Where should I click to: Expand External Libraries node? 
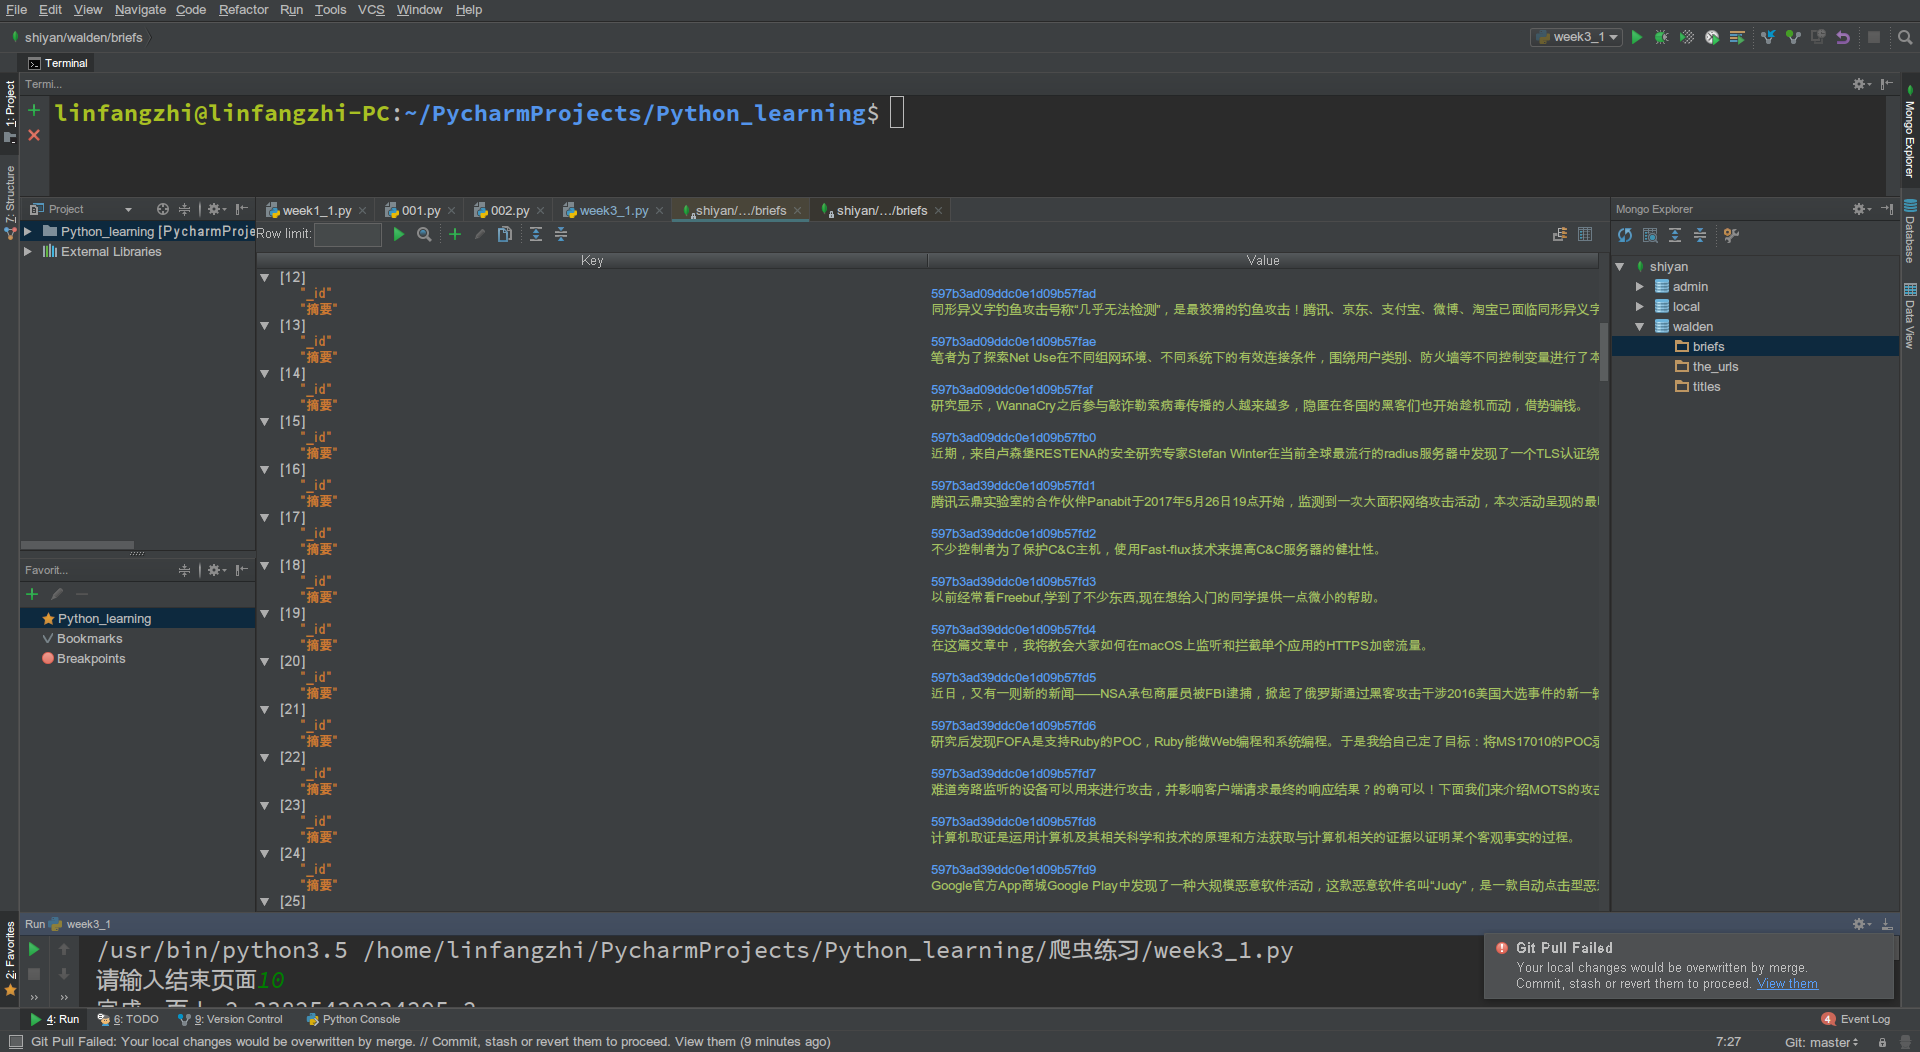[x=28, y=251]
